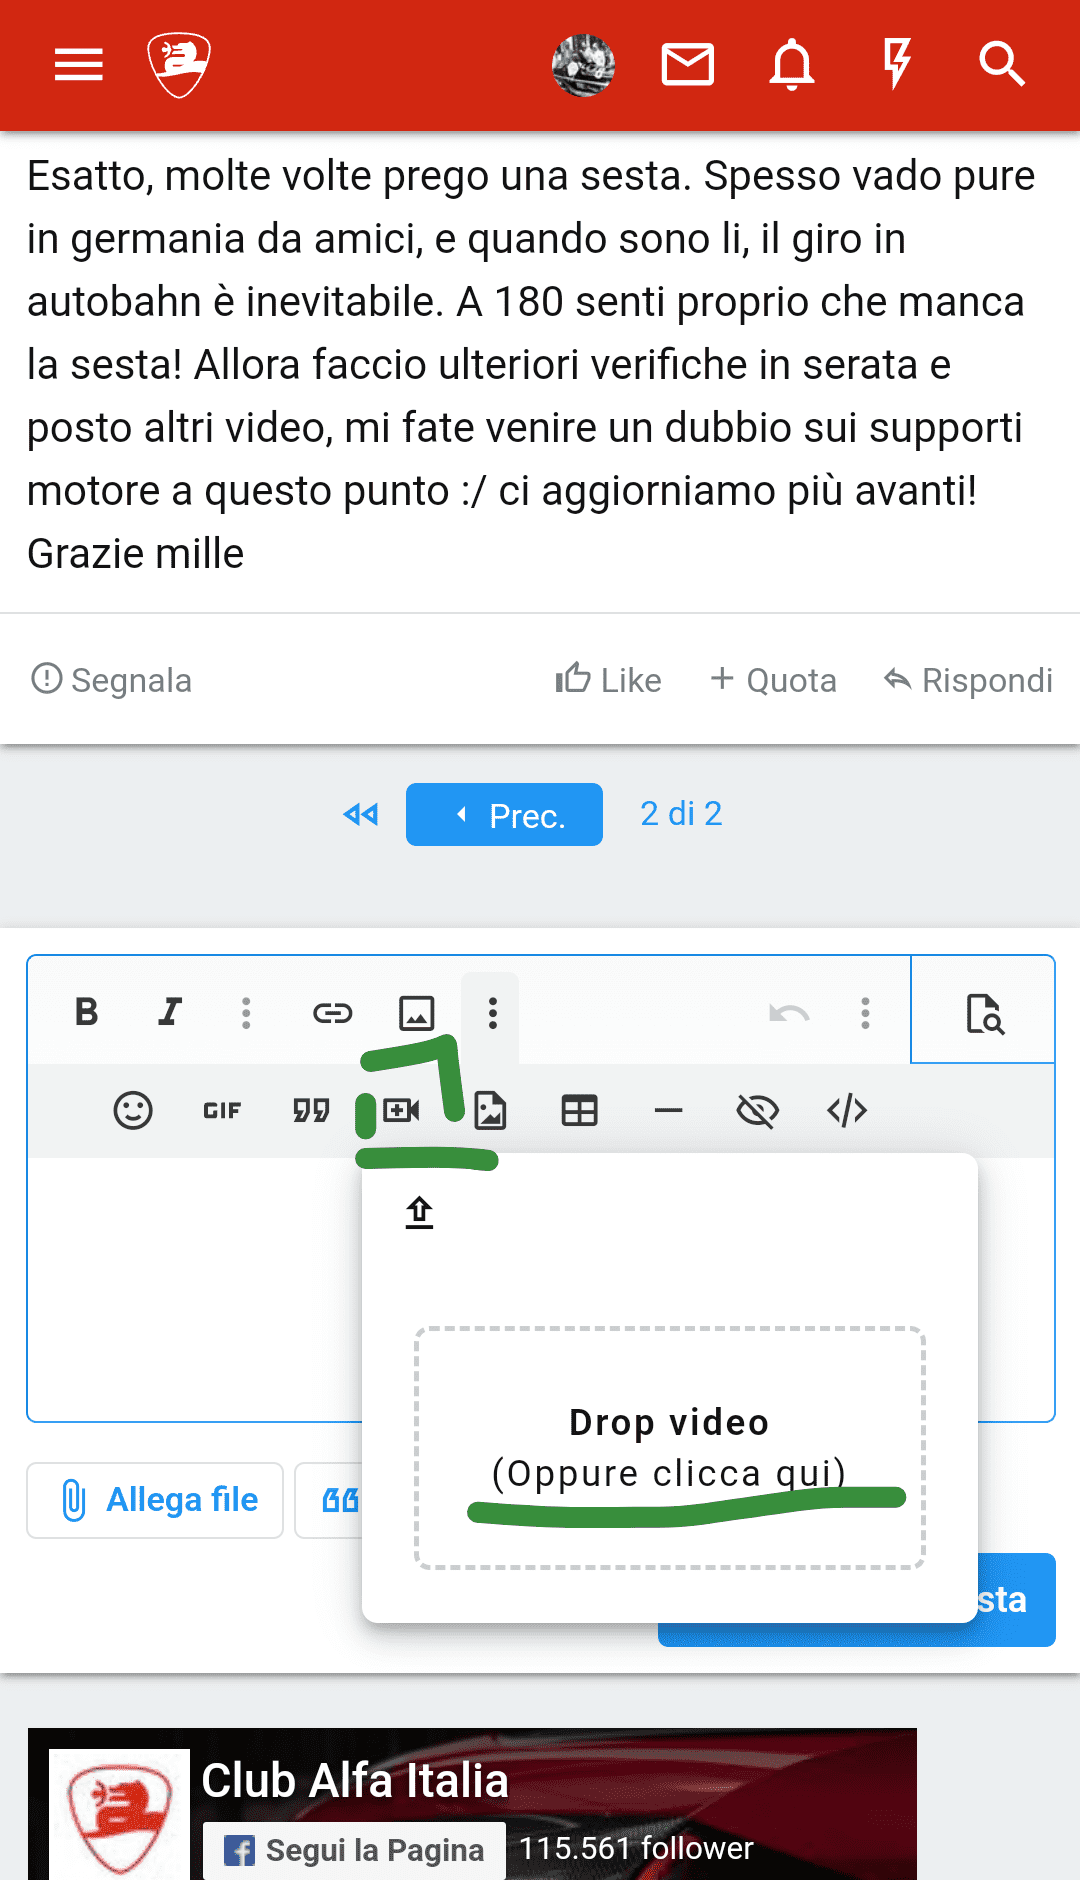Screen dimensions: 1080x1880
Task: Insert a table in the editor
Action: [x=579, y=1110]
